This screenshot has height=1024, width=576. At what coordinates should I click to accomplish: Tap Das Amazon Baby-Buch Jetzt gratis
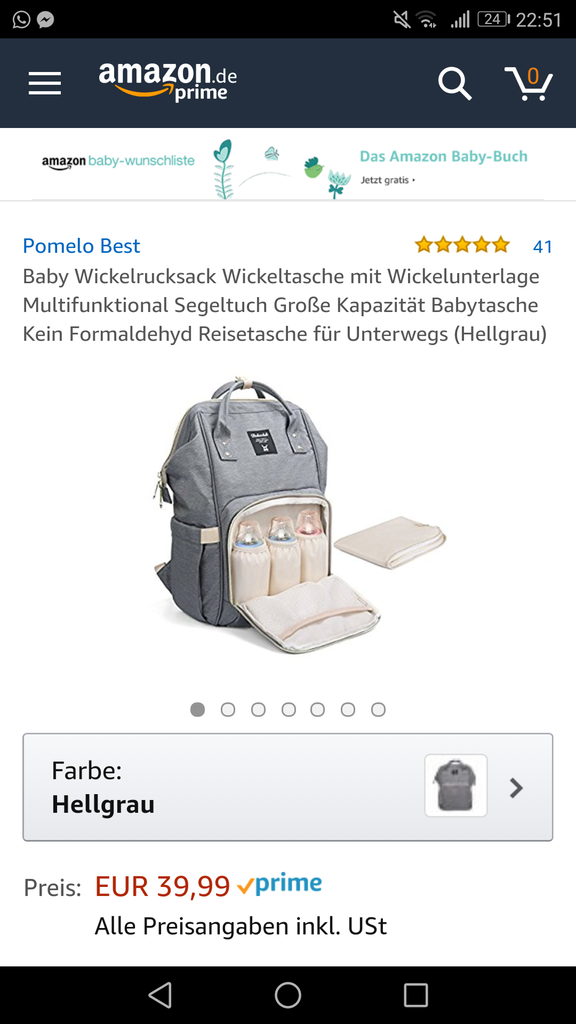443,167
